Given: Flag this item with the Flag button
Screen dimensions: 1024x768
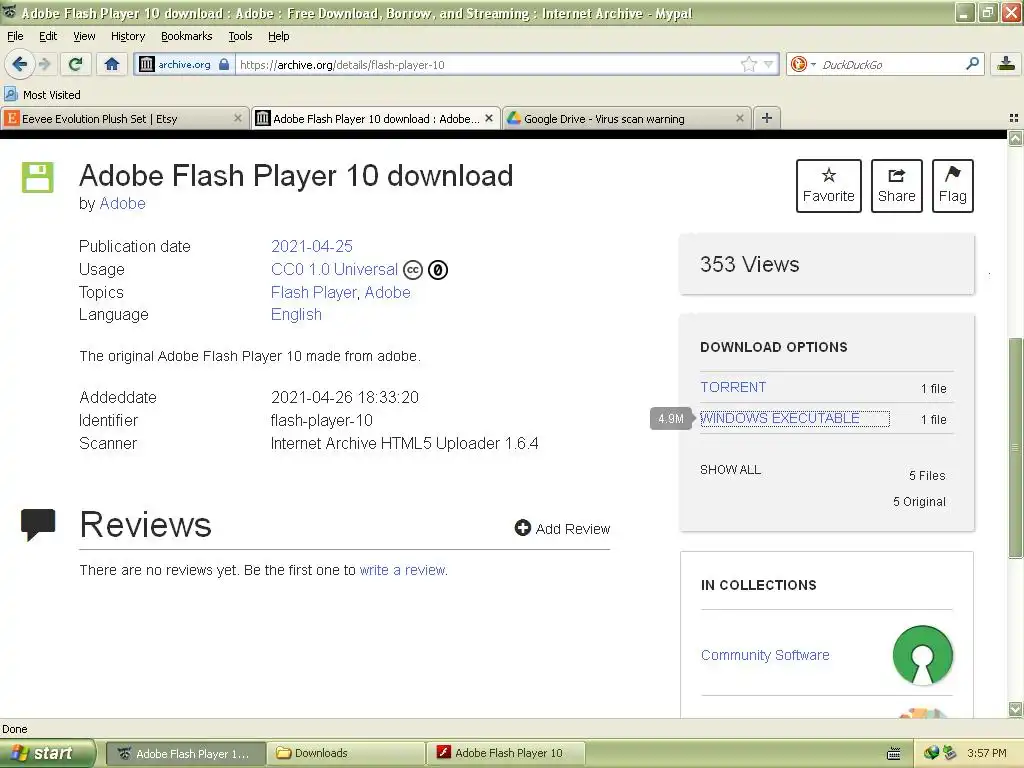Looking at the screenshot, I should click(x=952, y=185).
